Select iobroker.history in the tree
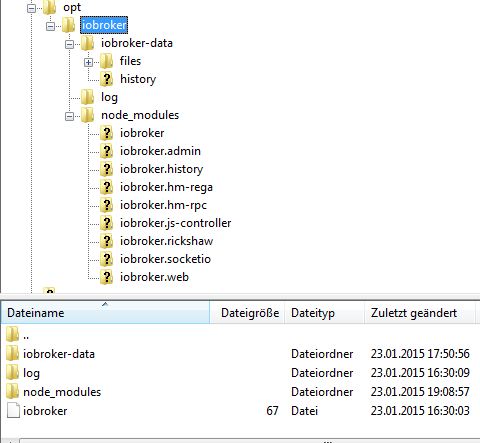The height and width of the screenshot is (443, 480). (x=161, y=169)
